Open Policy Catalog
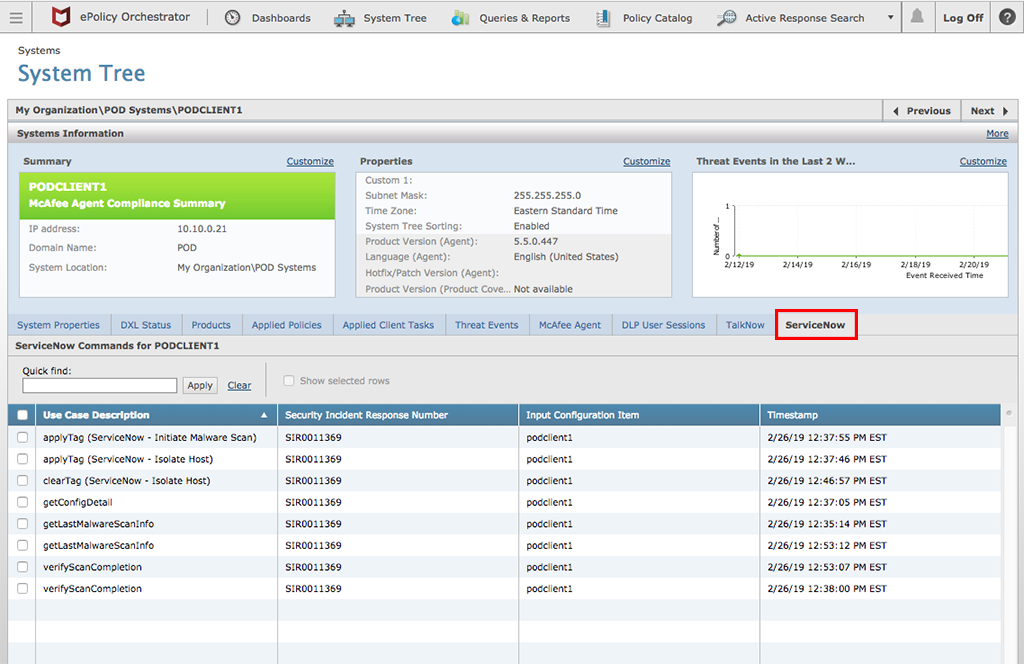Image resolution: width=1024 pixels, height=664 pixels. [657, 18]
